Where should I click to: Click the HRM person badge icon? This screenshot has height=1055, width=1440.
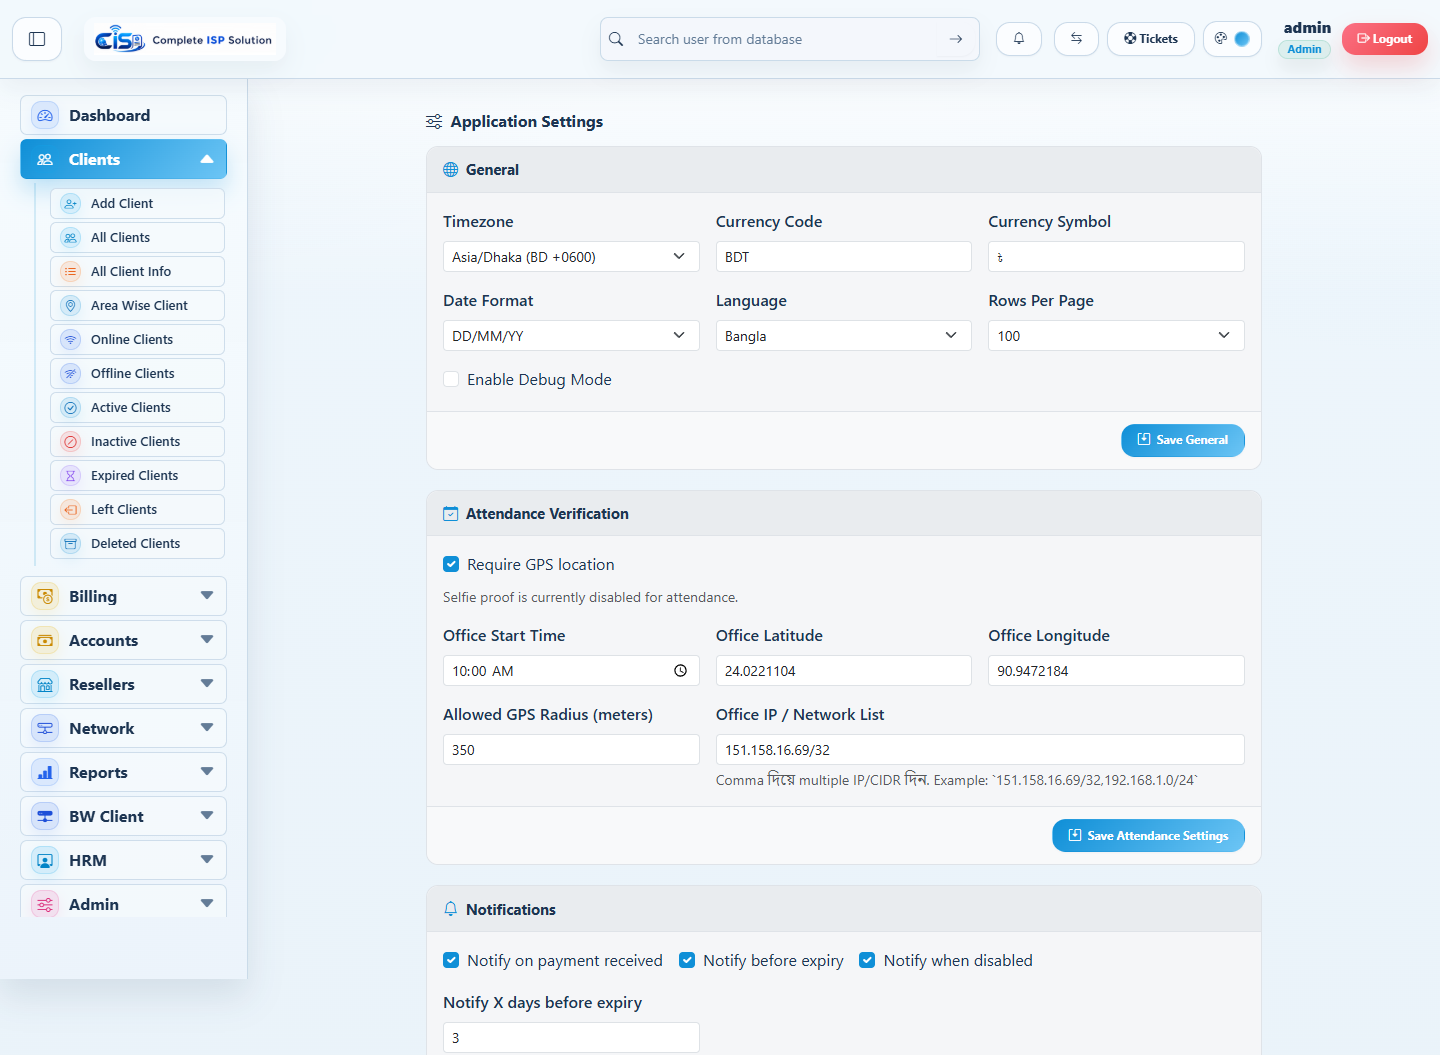(x=45, y=861)
